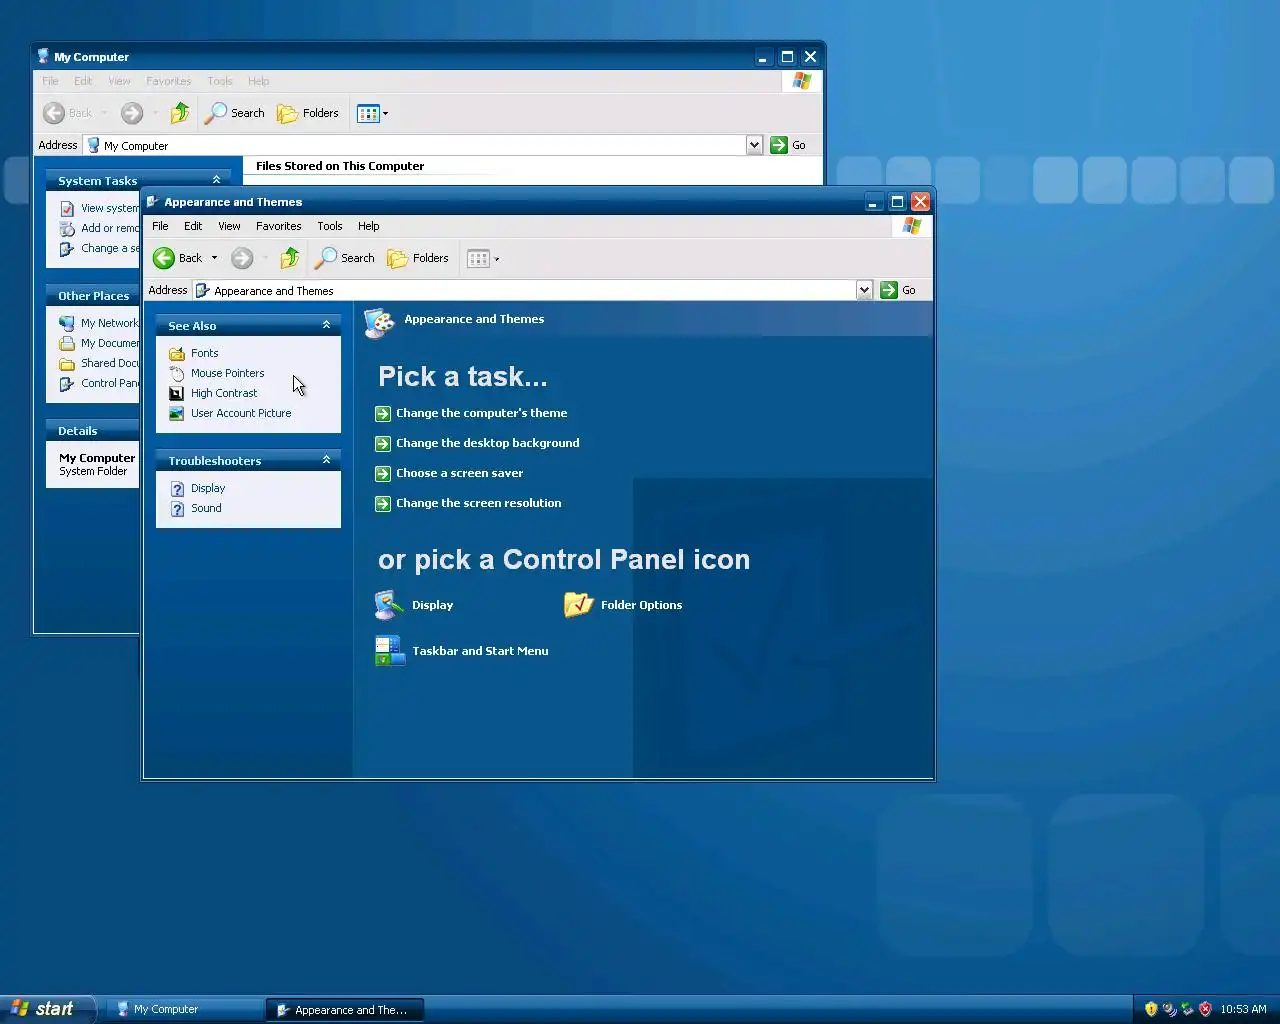The width and height of the screenshot is (1280, 1024).
Task: Switch to My Computer taskbar button
Action: (x=183, y=1009)
